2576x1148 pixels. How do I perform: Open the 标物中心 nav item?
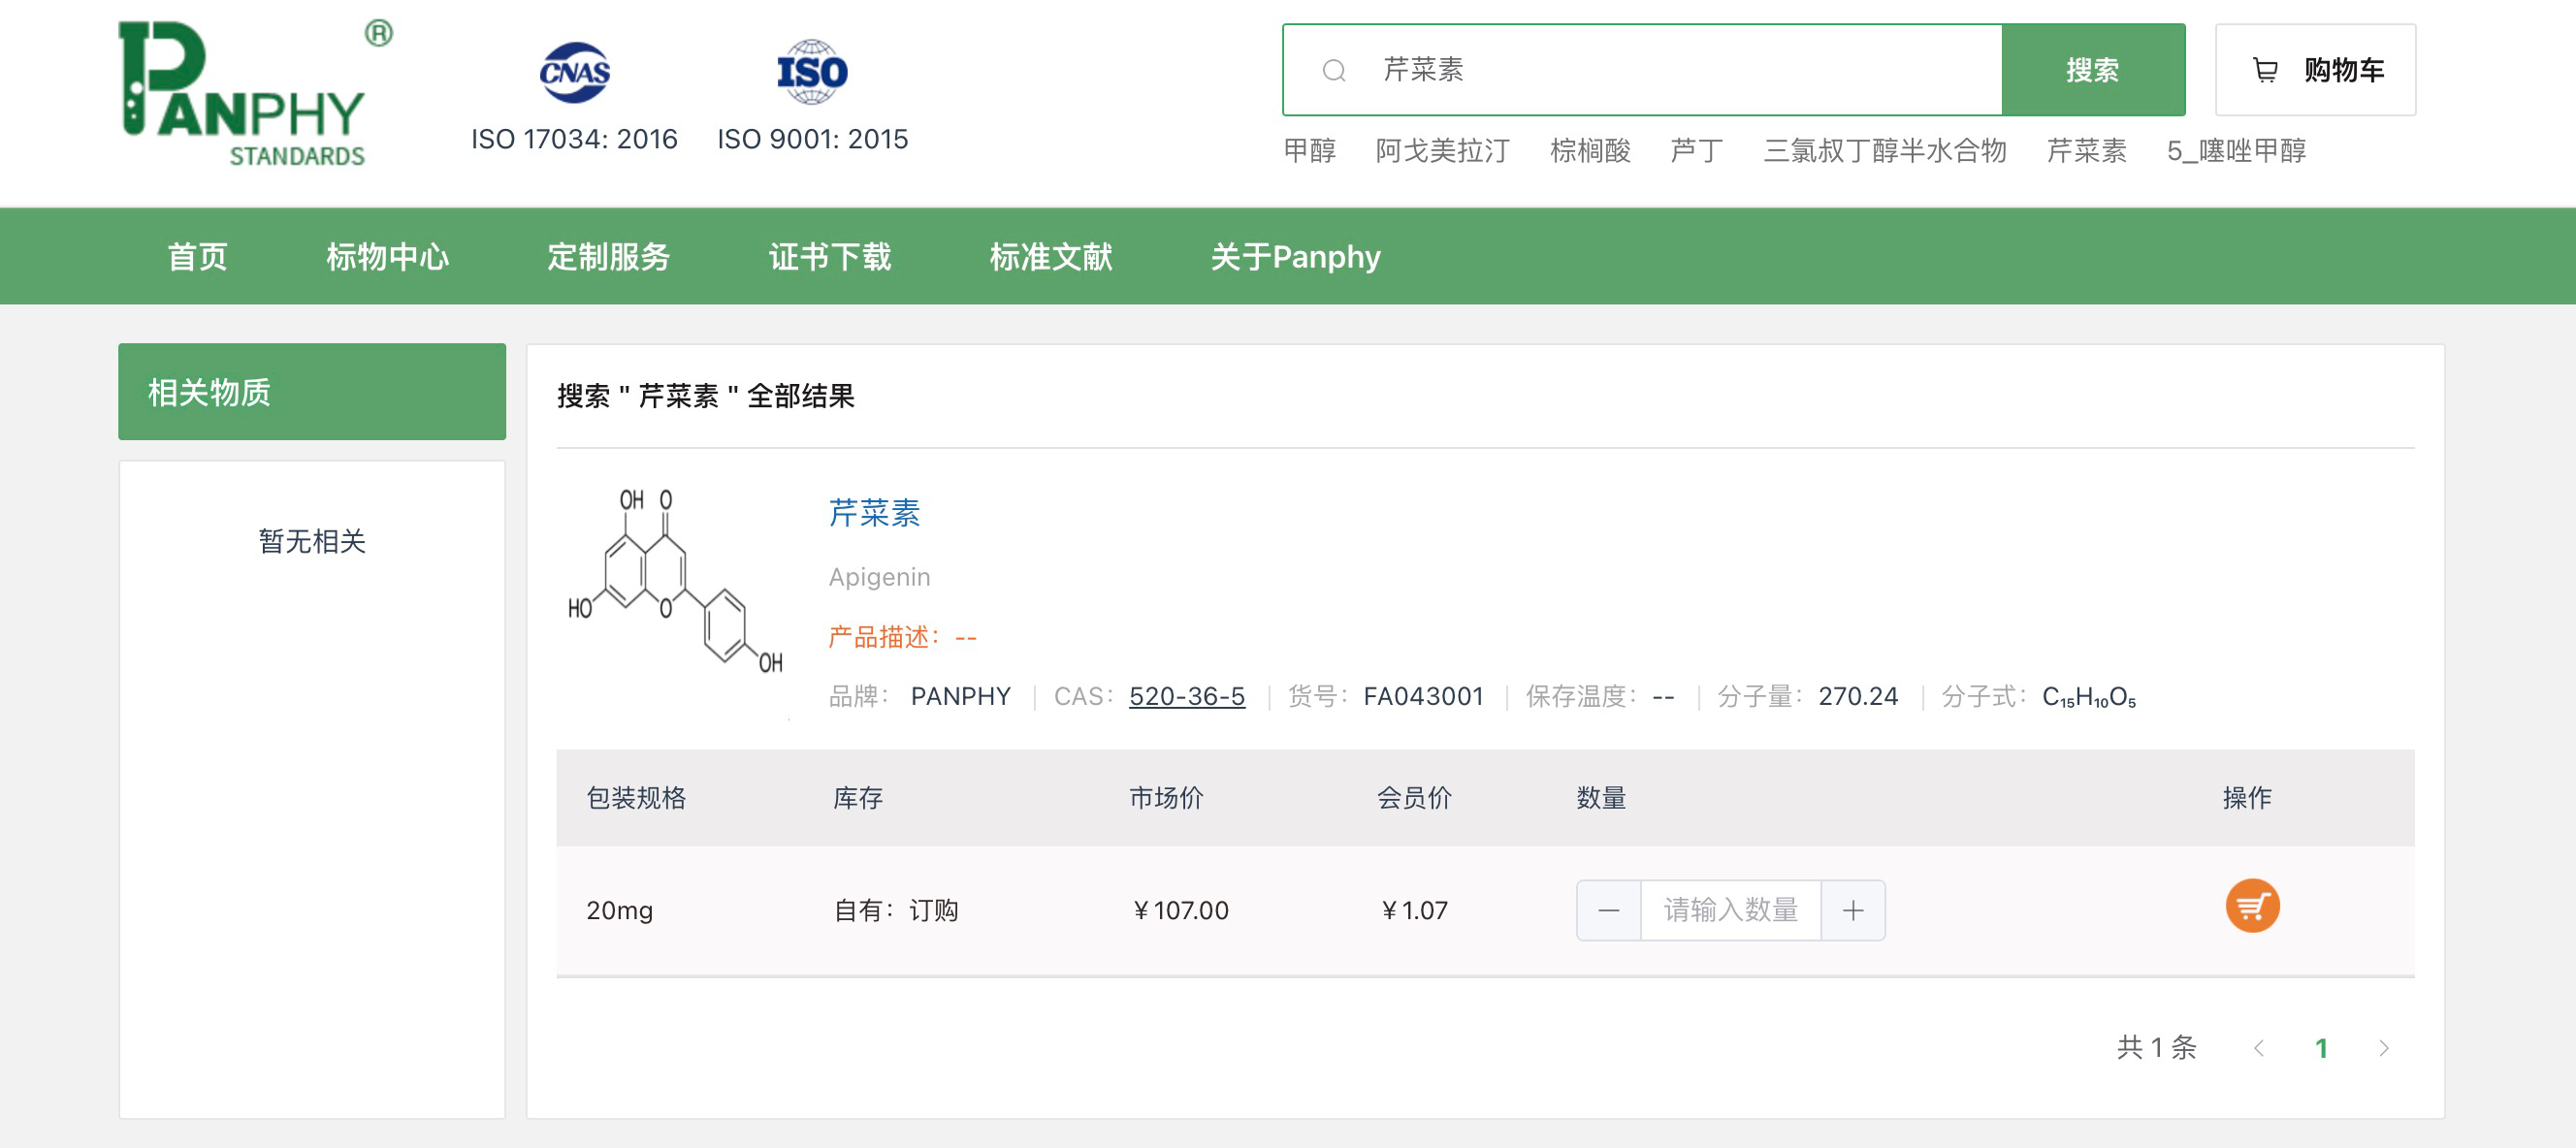[388, 257]
